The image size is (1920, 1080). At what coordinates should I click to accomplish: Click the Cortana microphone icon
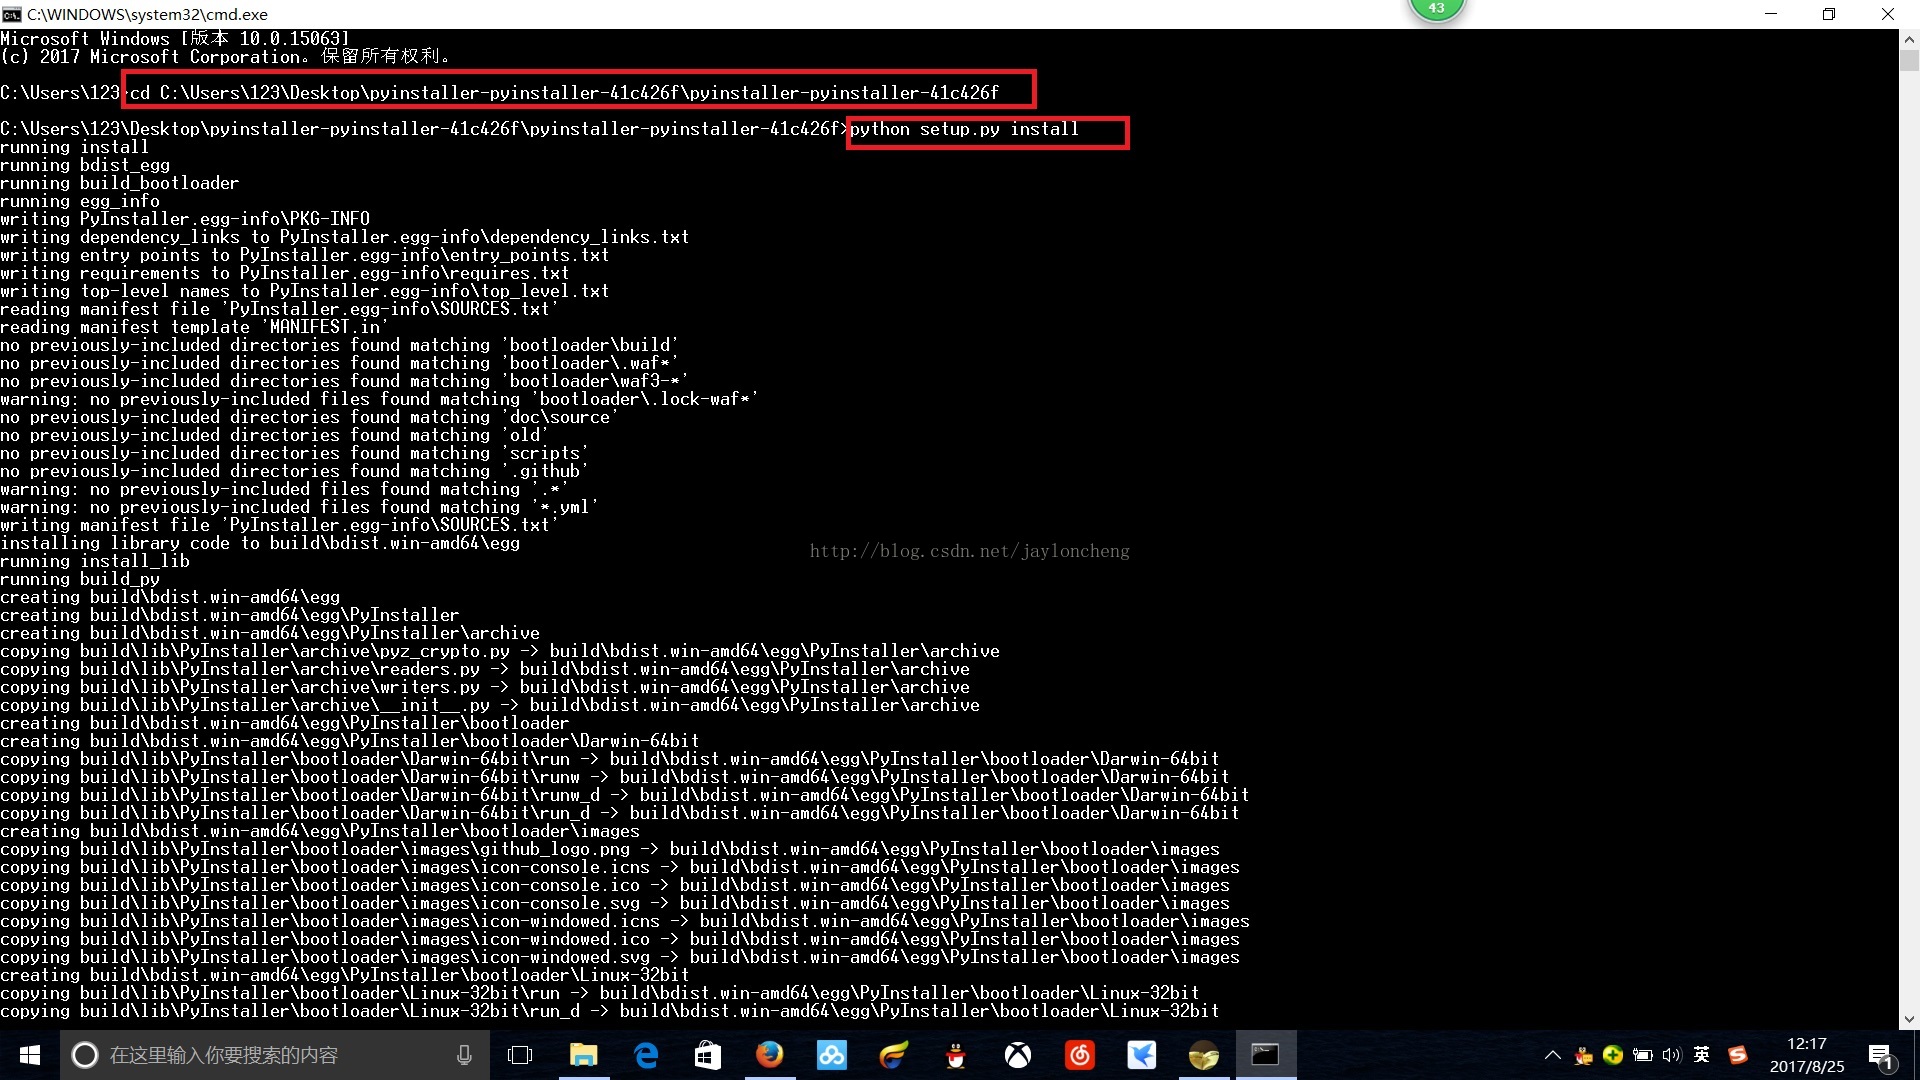pyautogui.click(x=464, y=1055)
